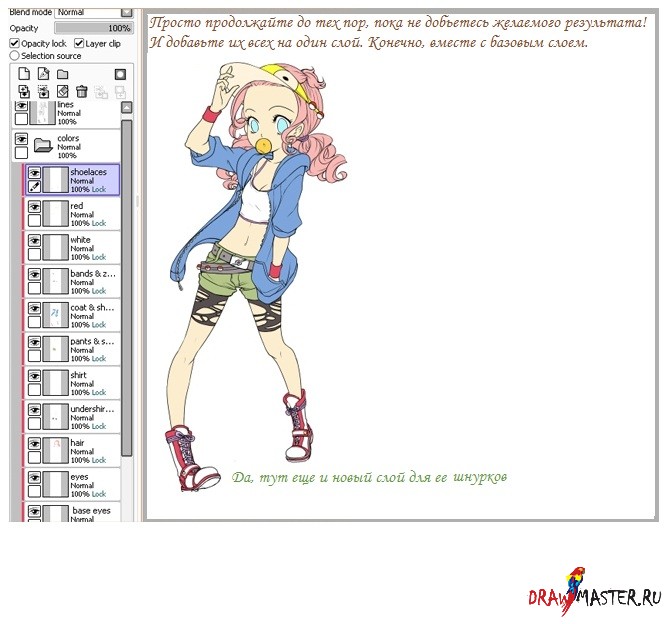Viewport: 669px width, 624px height.
Task: Select the 'red' layer name
Action: point(77,206)
